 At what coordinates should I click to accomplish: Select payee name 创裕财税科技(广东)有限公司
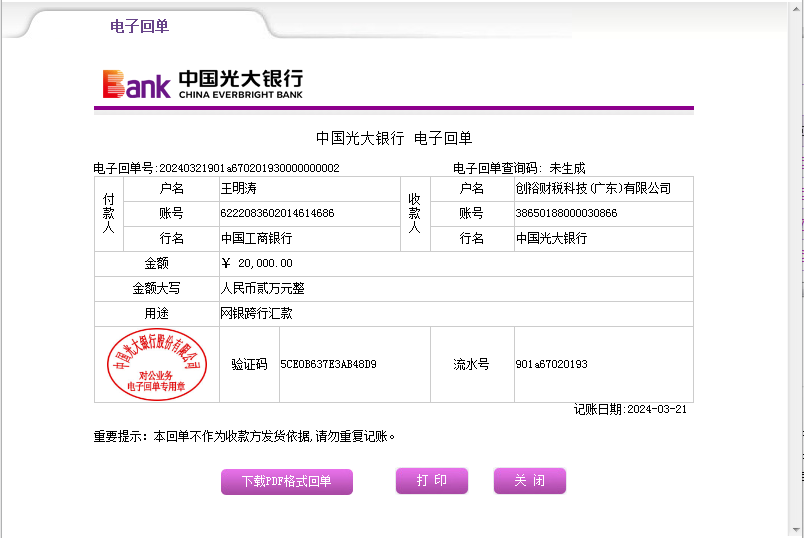click(x=593, y=188)
